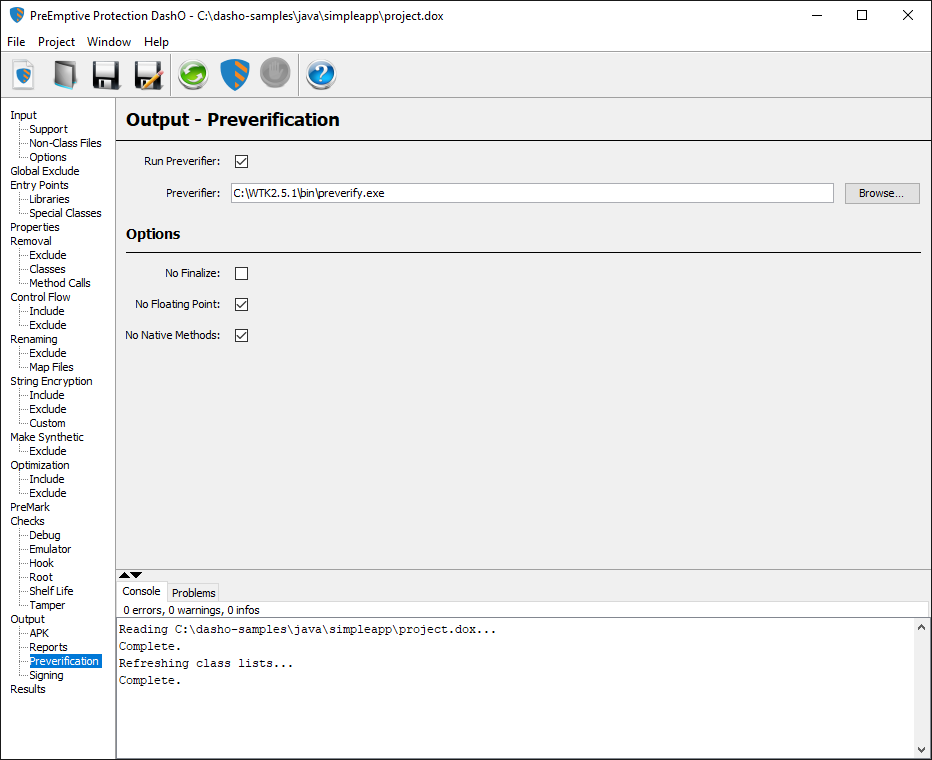Select Non-Class Files tree item
This screenshot has height=760, width=932.
tap(65, 143)
